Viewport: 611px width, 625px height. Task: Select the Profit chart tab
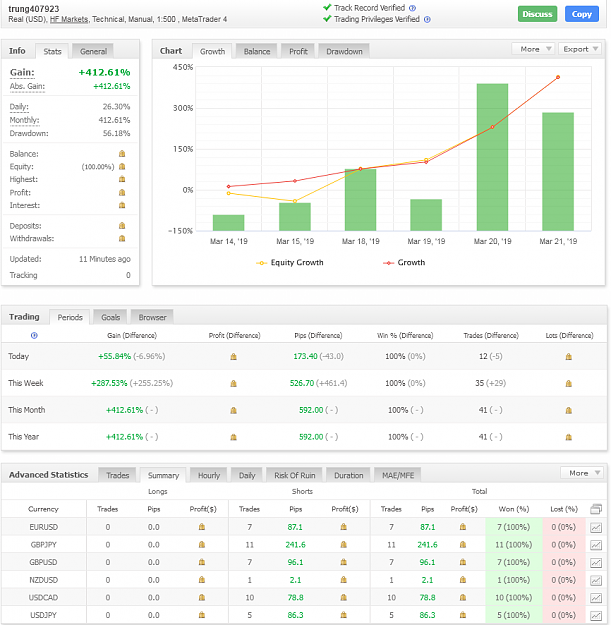[298, 51]
